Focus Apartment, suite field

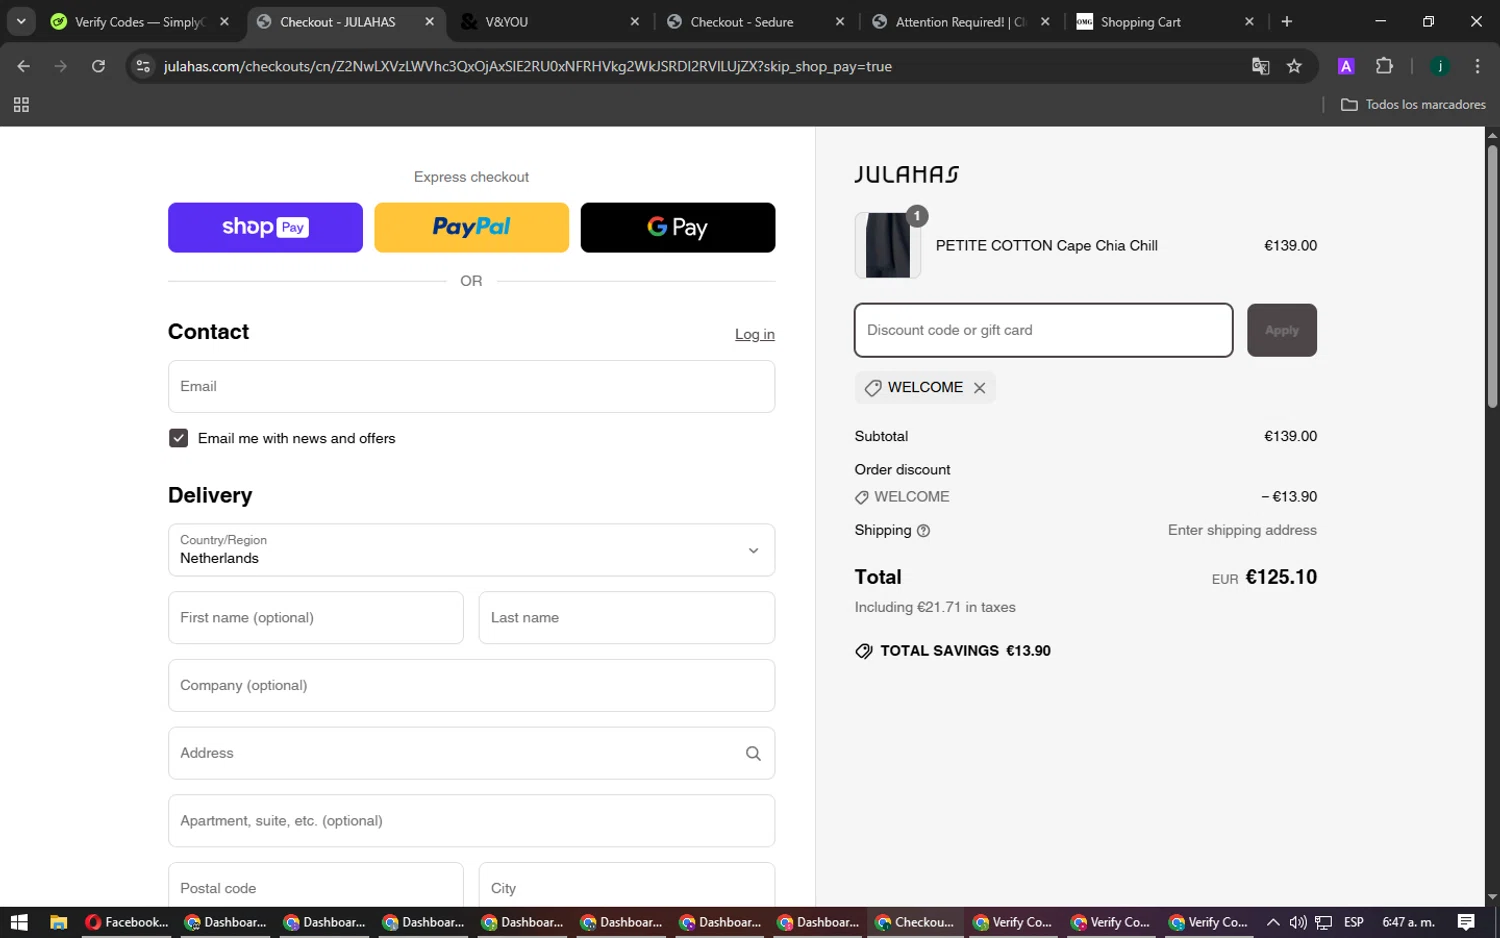click(x=471, y=821)
